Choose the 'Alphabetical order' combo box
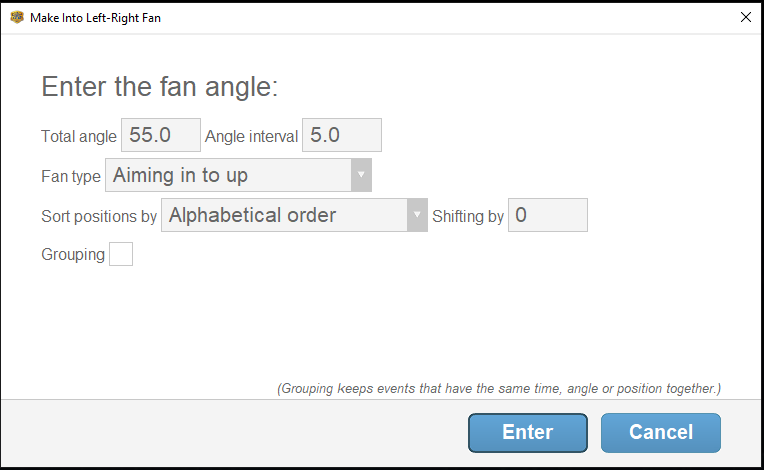Screen dimensions: 764x470 [294, 215]
